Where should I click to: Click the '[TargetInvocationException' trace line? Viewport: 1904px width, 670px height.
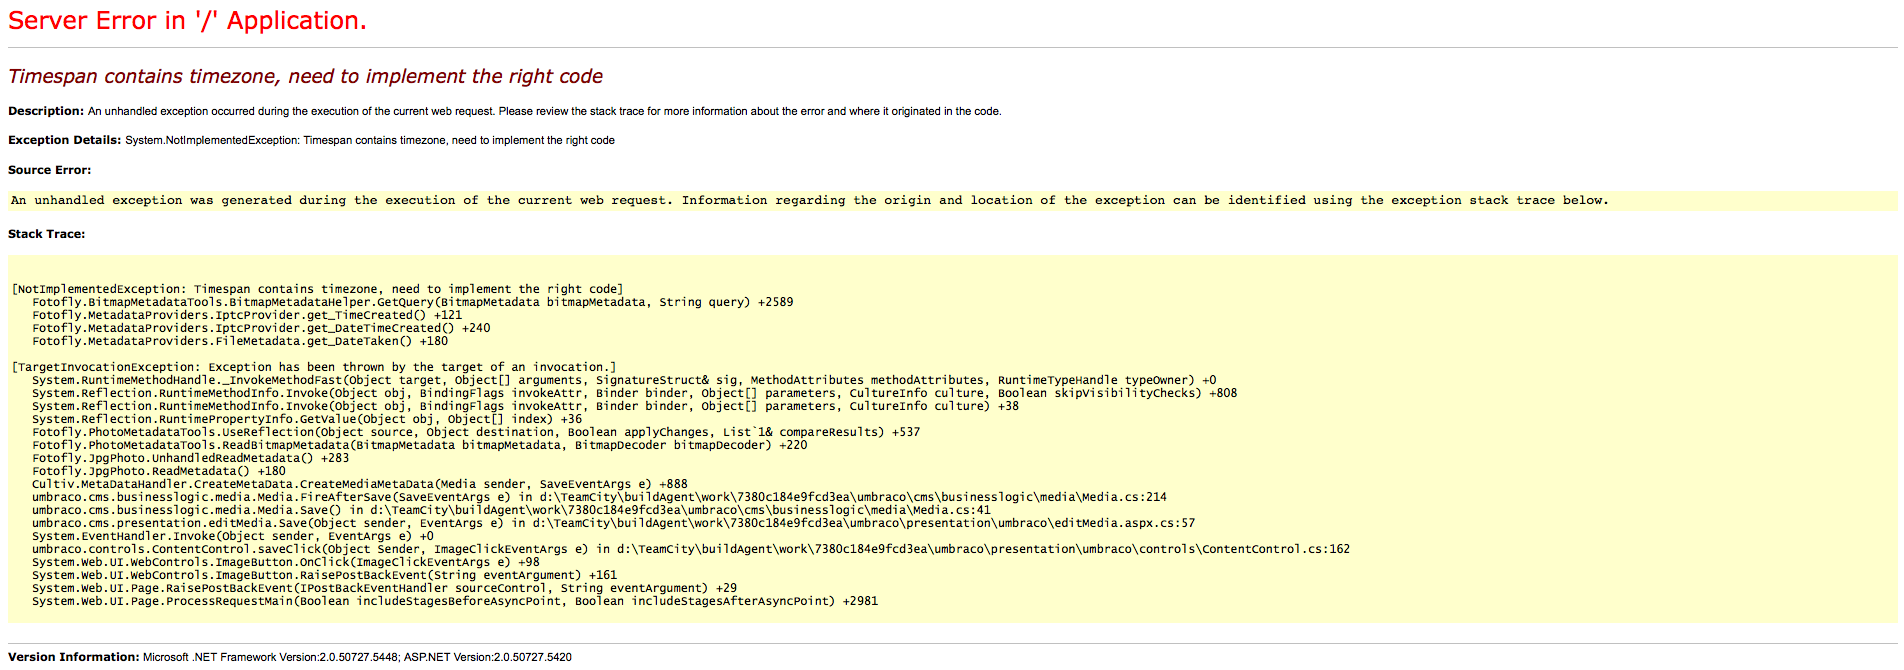(313, 367)
